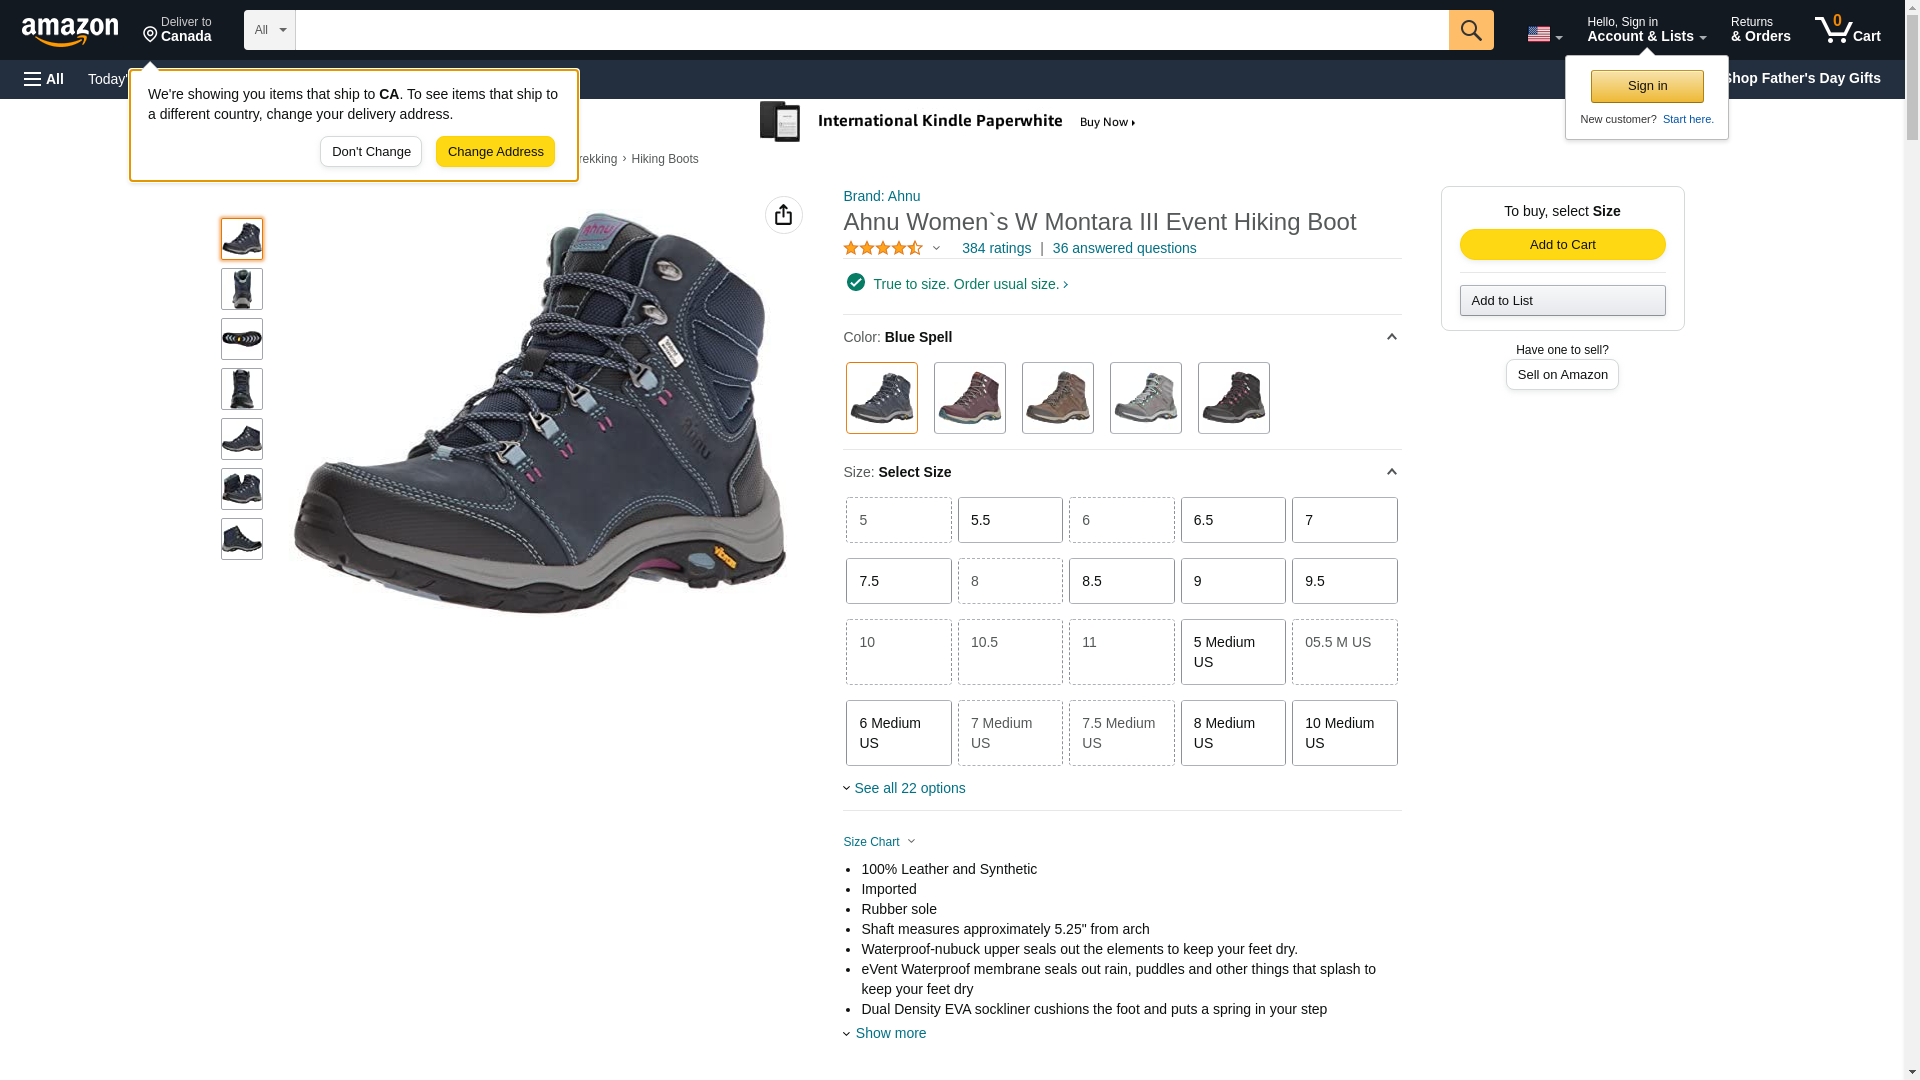Share this product via share icon
Screen dimensions: 1920x1080
[783, 215]
